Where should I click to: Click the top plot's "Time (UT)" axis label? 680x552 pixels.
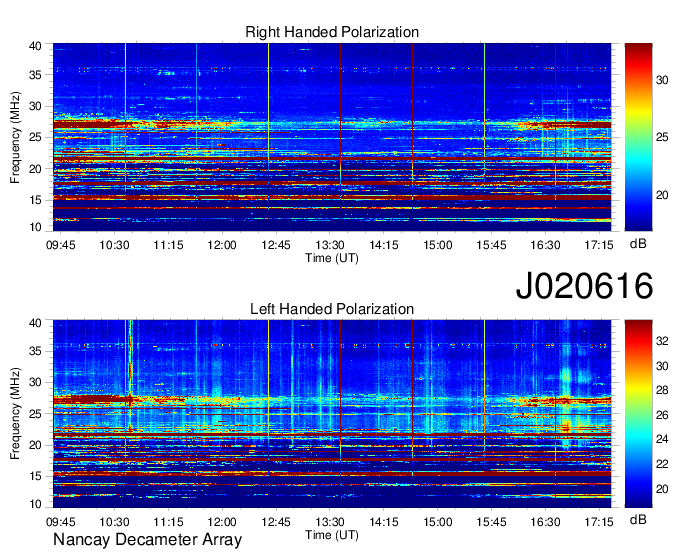tap(332, 258)
